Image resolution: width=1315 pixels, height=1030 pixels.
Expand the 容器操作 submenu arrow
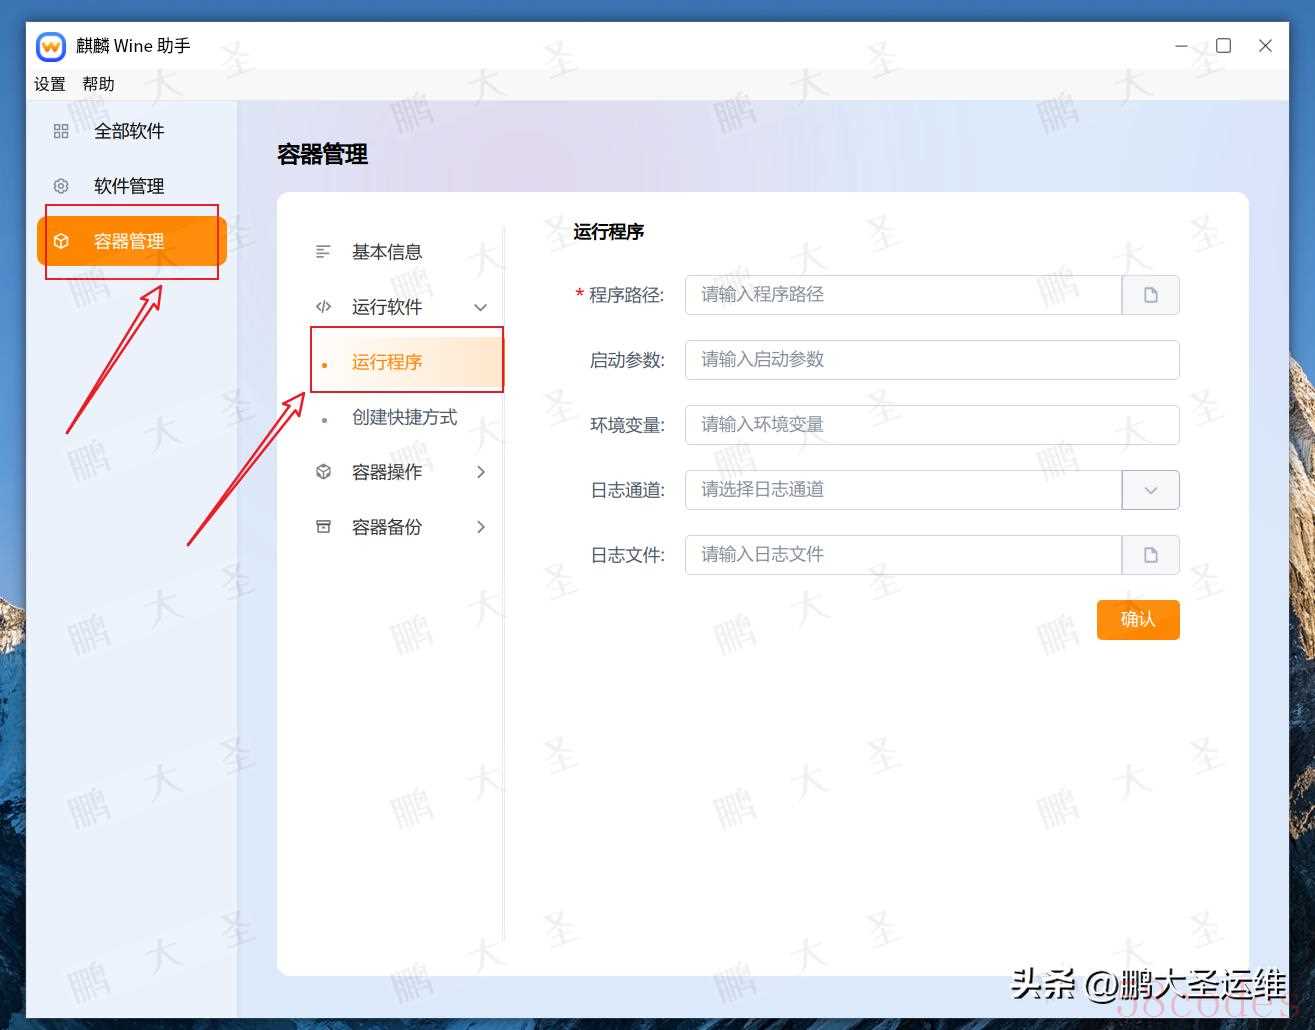click(480, 472)
